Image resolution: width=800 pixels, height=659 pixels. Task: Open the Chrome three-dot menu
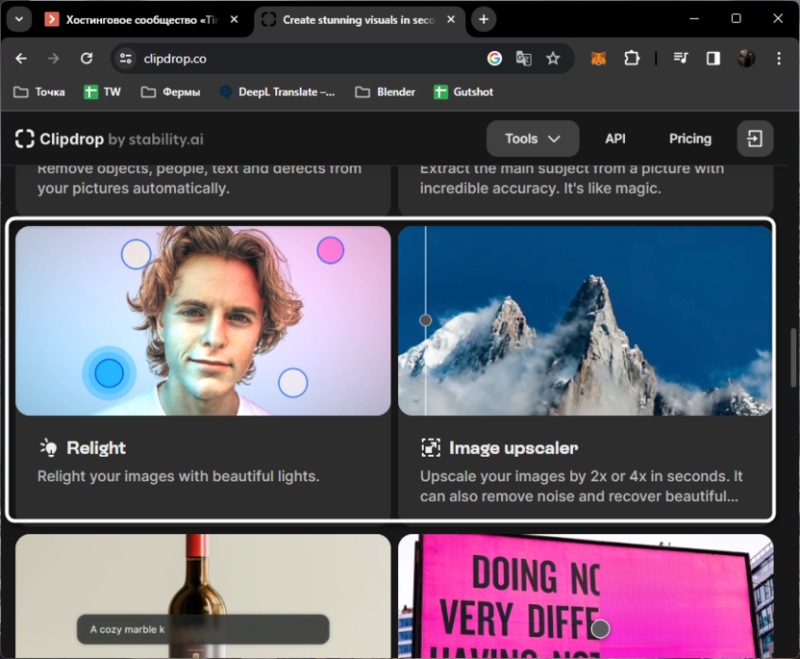pos(779,59)
